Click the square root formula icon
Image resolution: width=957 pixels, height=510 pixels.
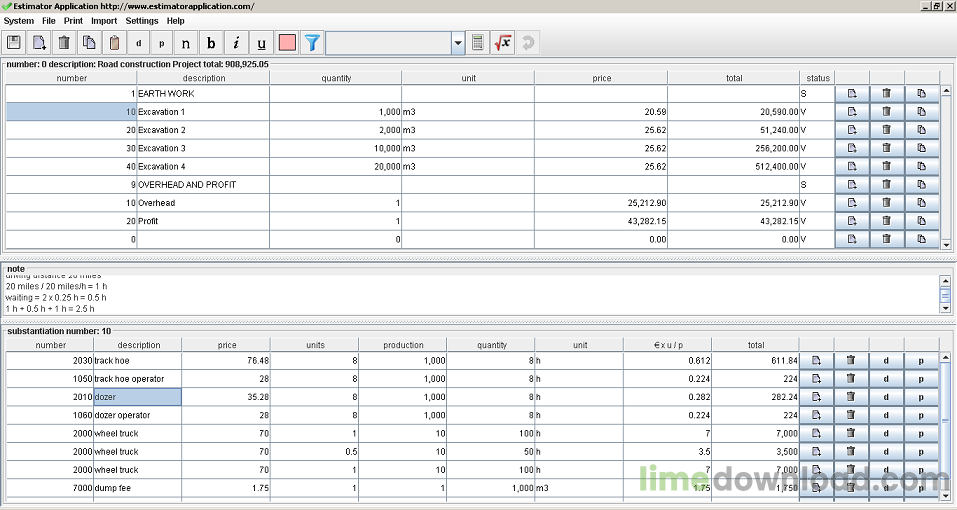point(503,43)
